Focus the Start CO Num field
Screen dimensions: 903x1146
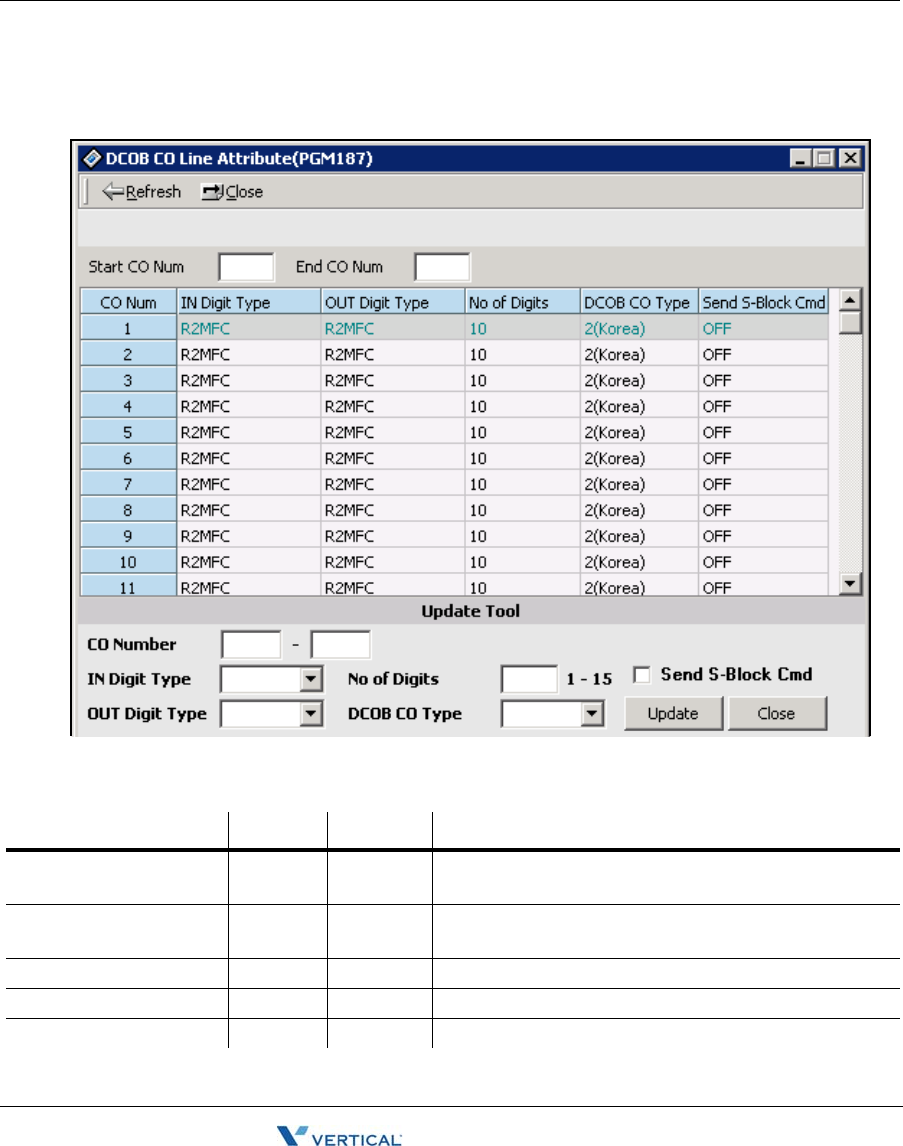(246, 267)
